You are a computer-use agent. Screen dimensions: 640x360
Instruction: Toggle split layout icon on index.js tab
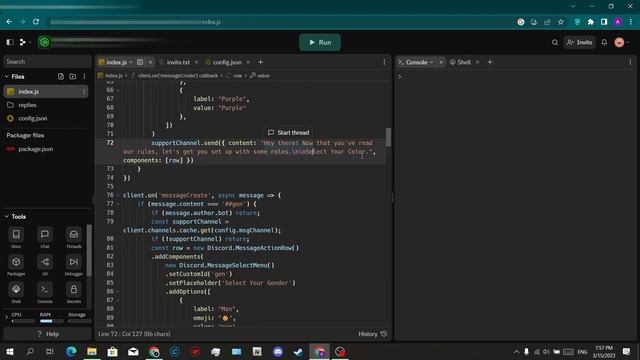[140, 62]
